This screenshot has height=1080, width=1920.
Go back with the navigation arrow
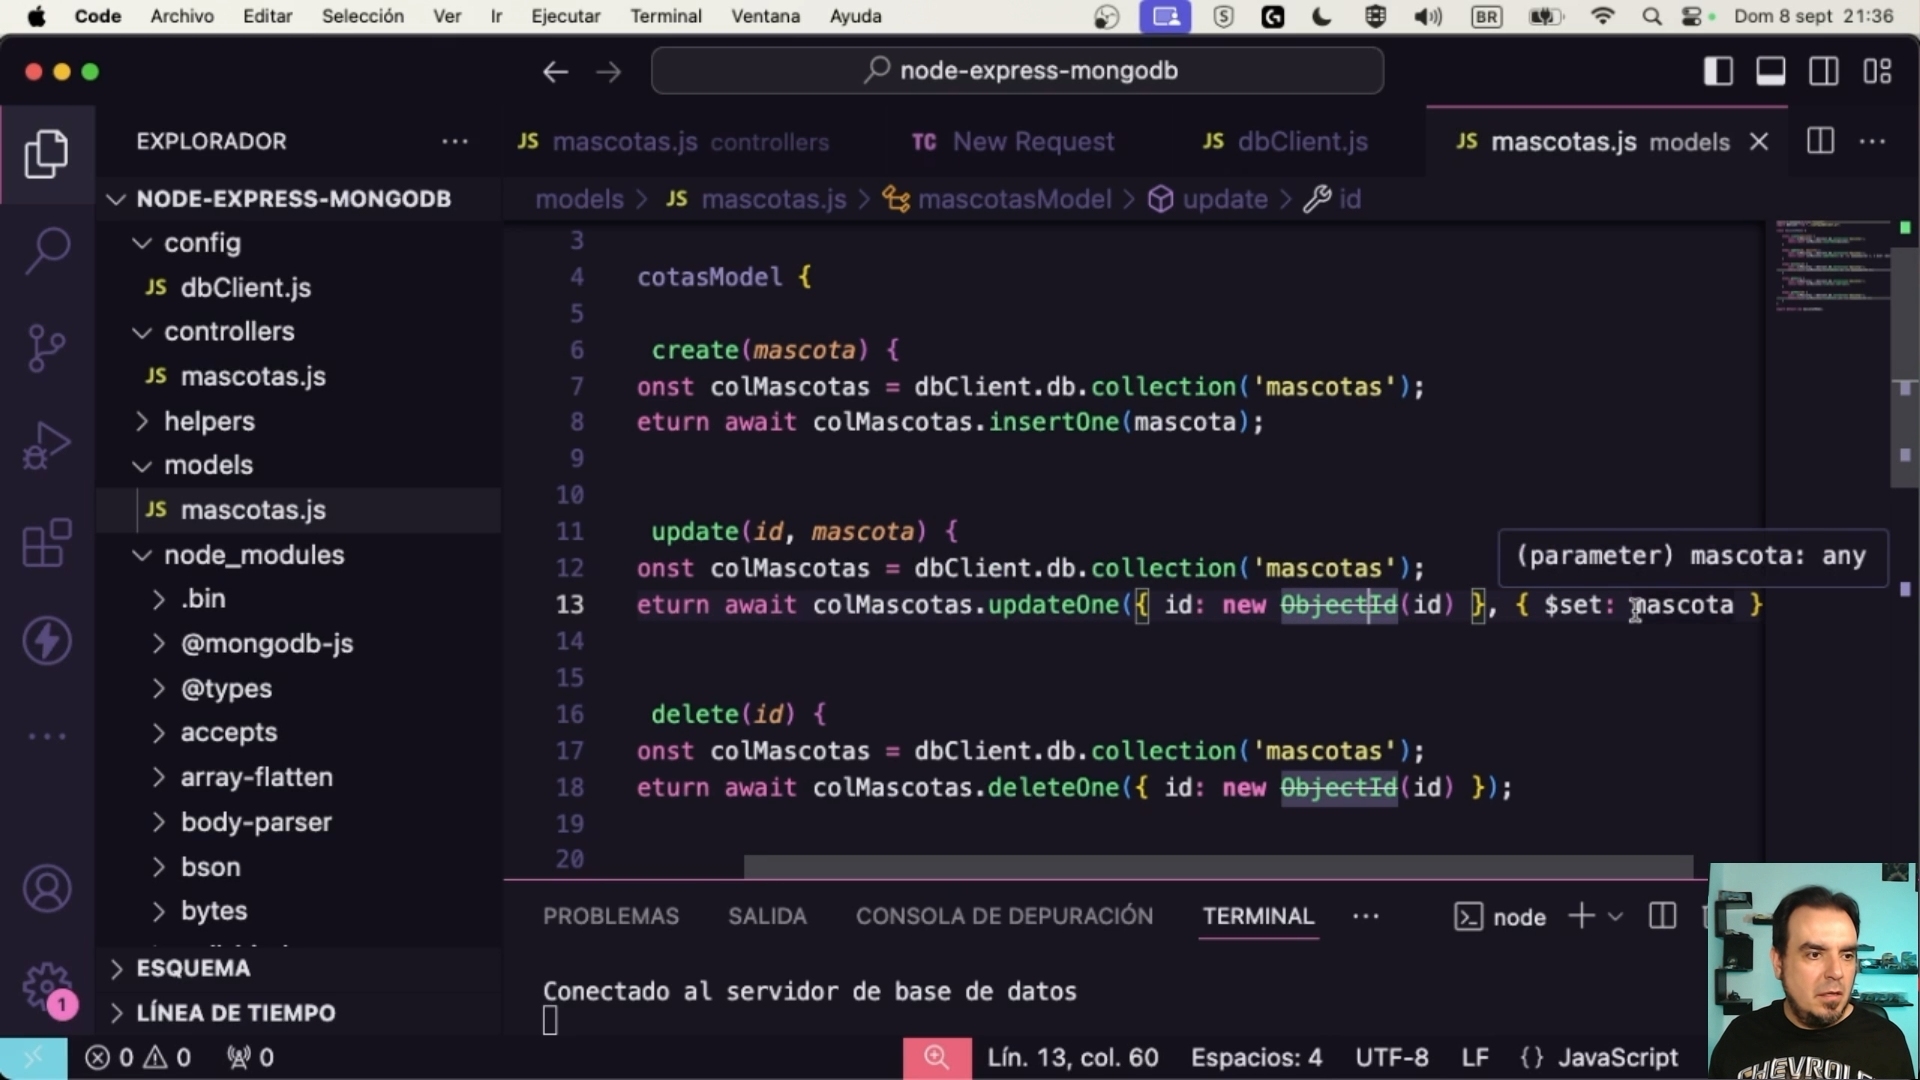click(555, 71)
